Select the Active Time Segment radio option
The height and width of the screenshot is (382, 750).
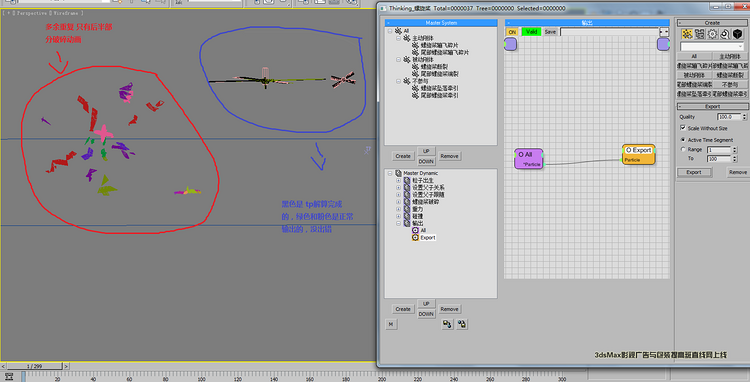pyautogui.click(x=683, y=140)
